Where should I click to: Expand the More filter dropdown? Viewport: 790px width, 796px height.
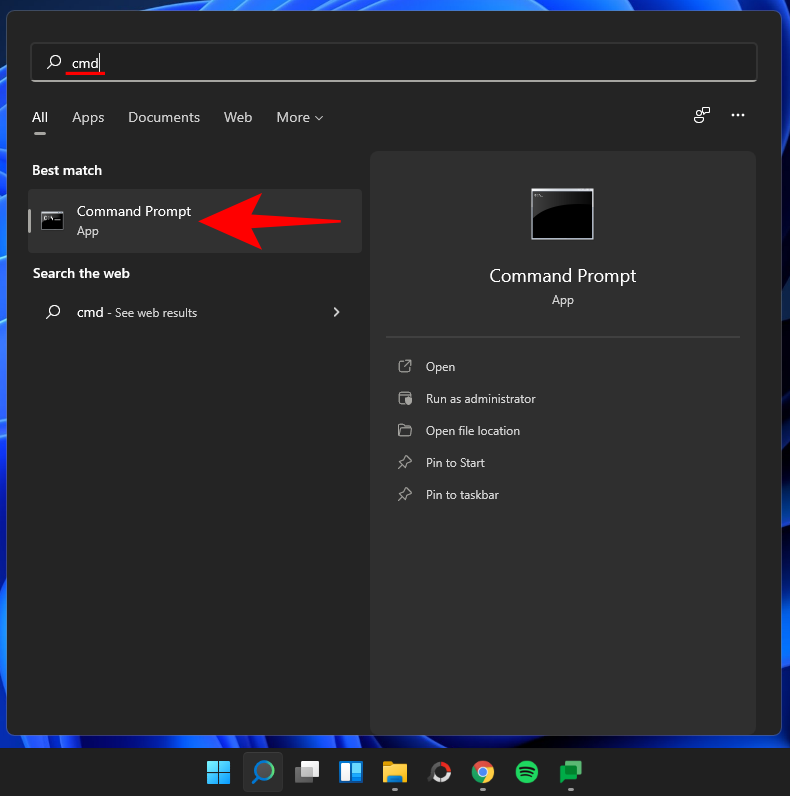coord(300,117)
